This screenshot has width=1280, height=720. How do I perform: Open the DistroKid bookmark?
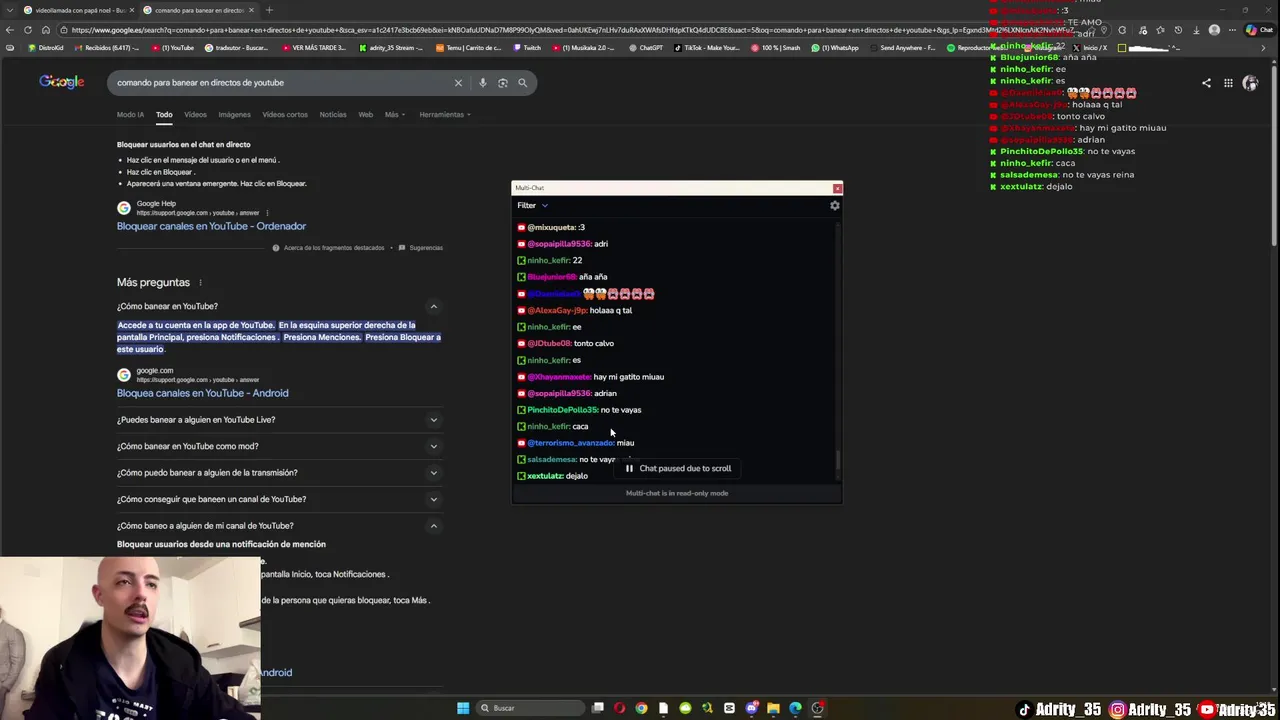(46, 48)
